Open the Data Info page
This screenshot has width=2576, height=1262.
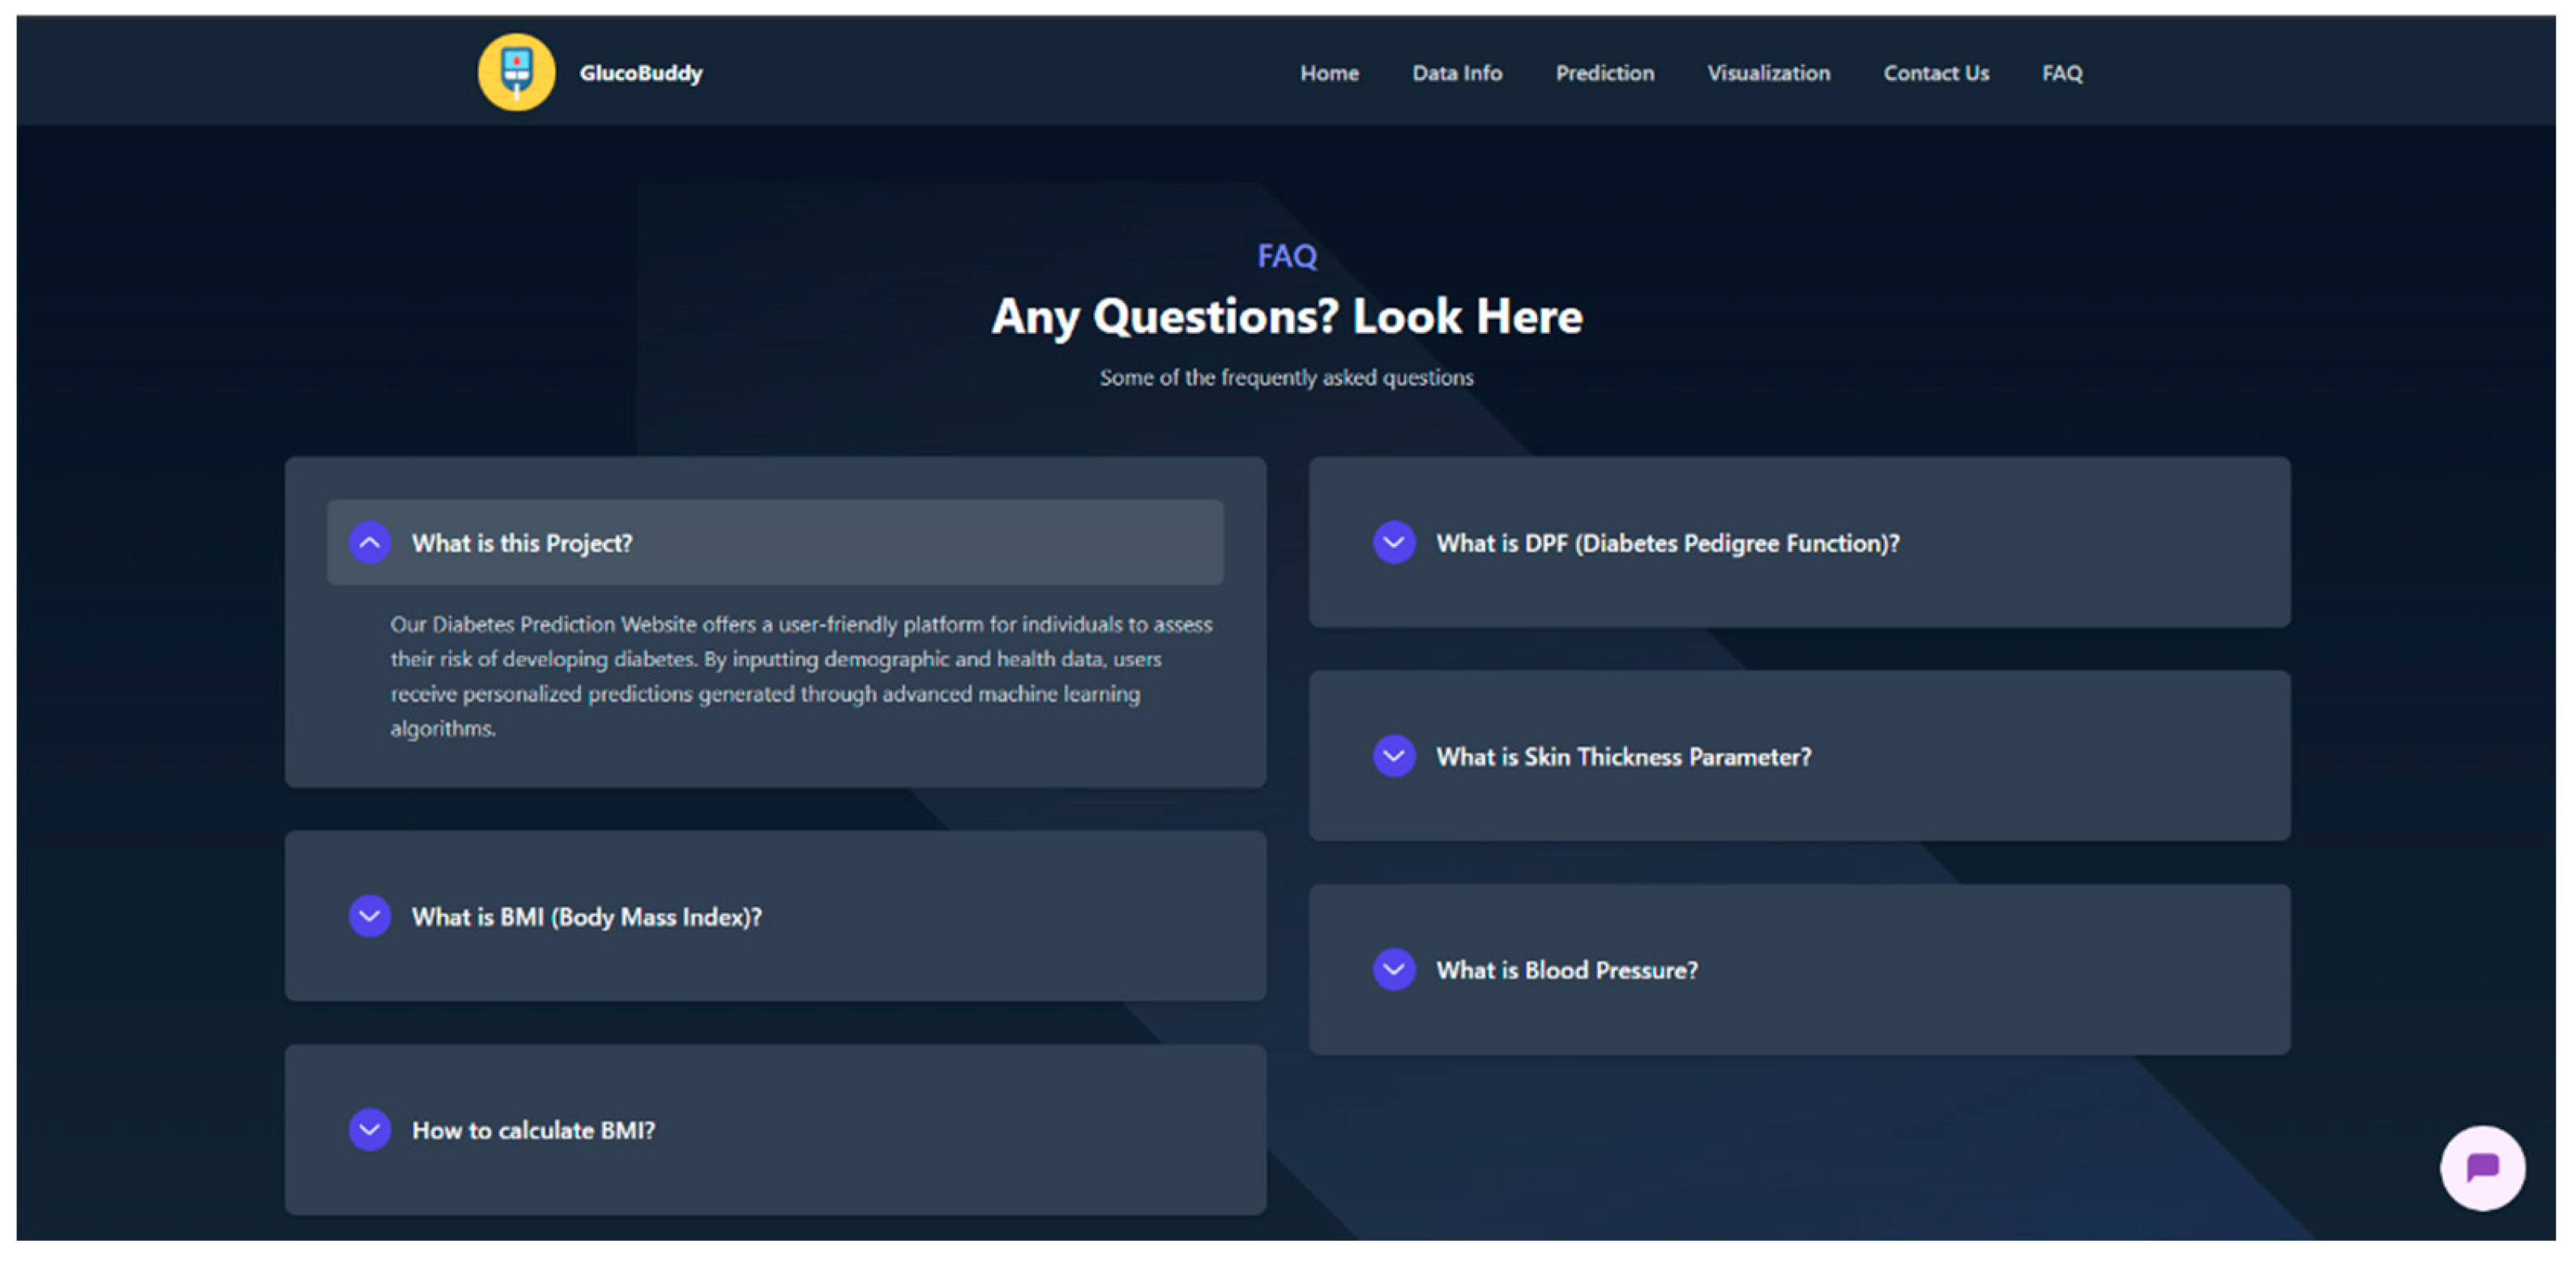pos(1456,73)
